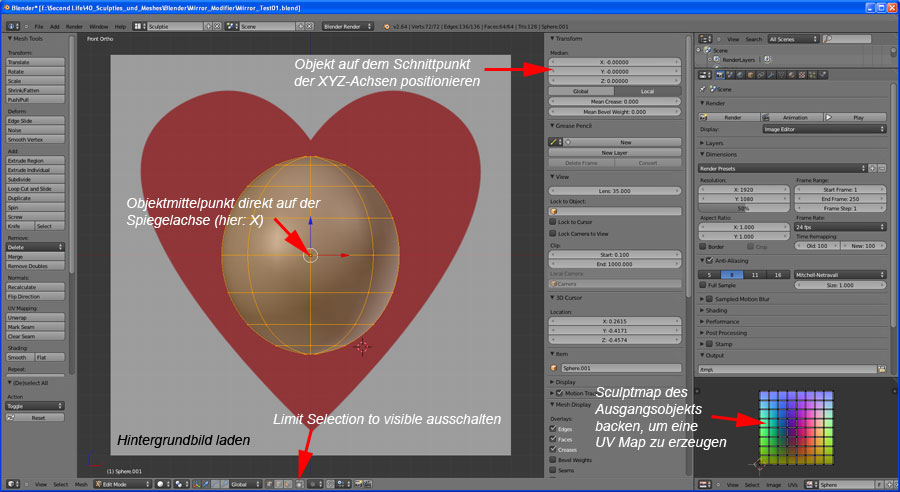
Task: Click the Animation render button
Action: point(793,117)
